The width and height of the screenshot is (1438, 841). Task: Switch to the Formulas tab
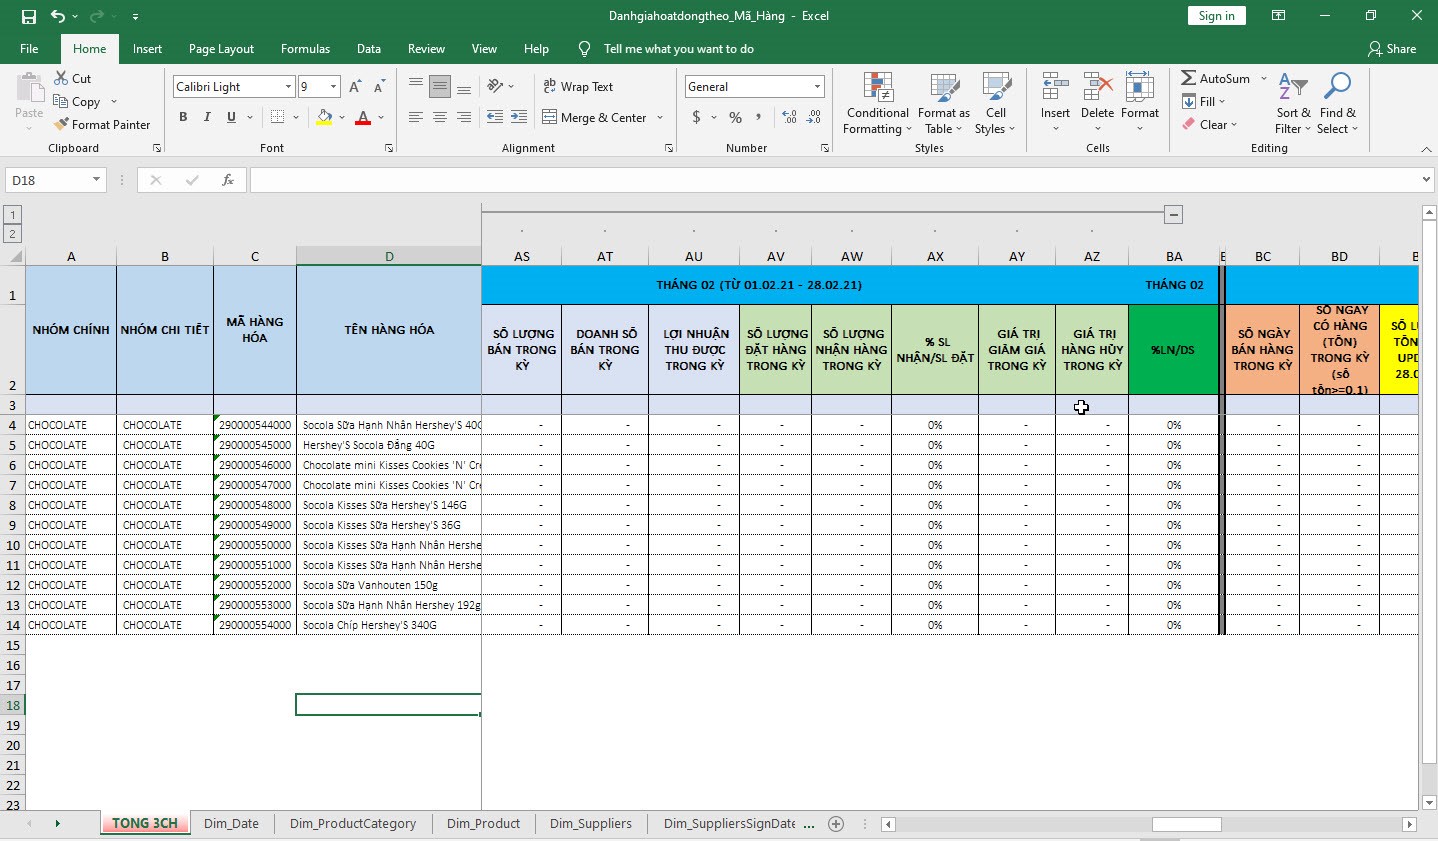(x=305, y=49)
